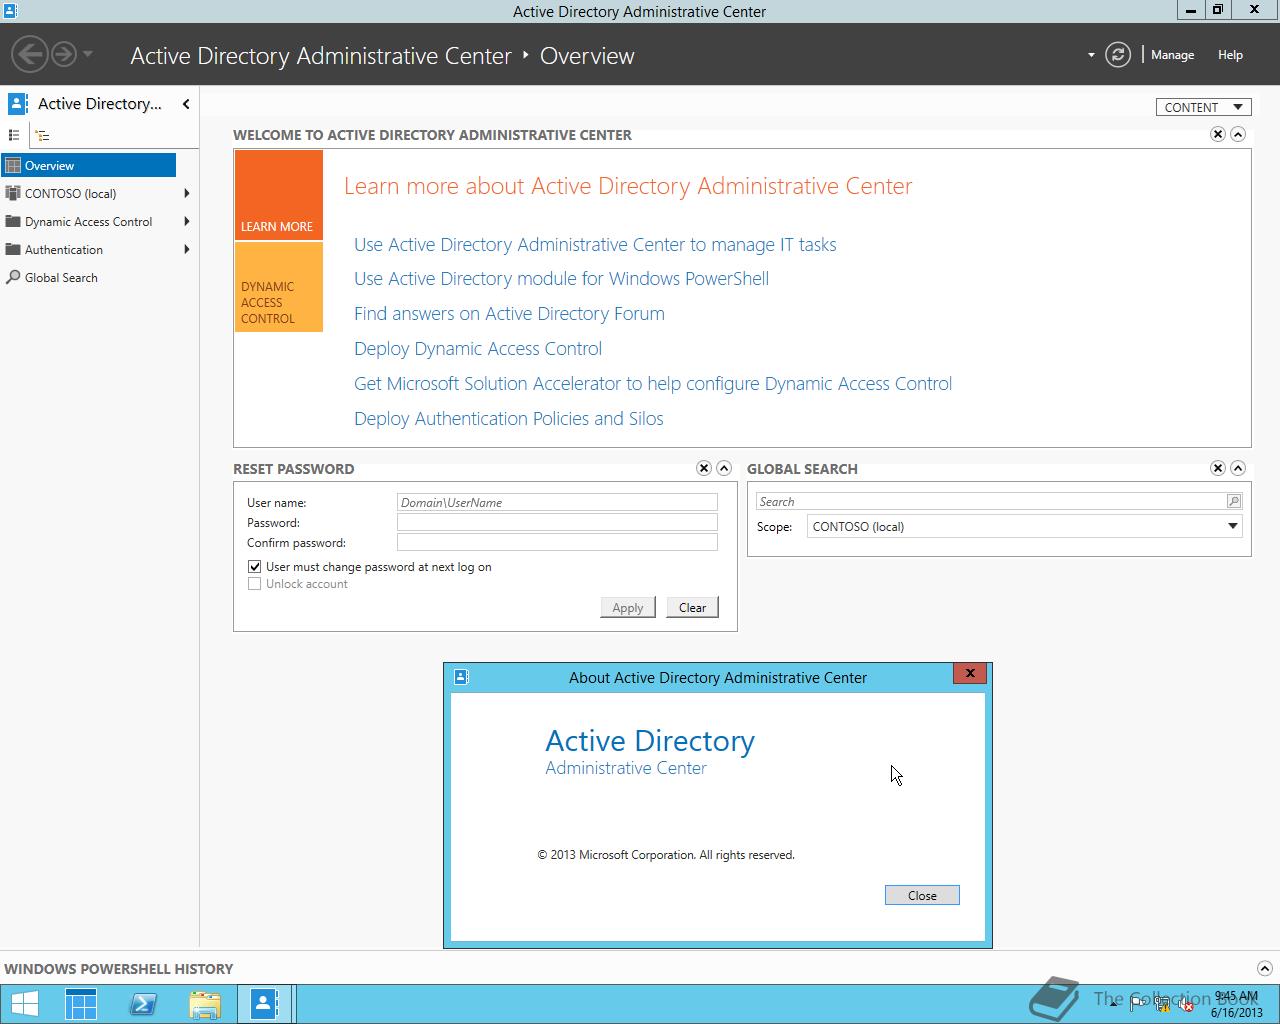Expand the CONTOSO (local) arrow

click(x=187, y=193)
